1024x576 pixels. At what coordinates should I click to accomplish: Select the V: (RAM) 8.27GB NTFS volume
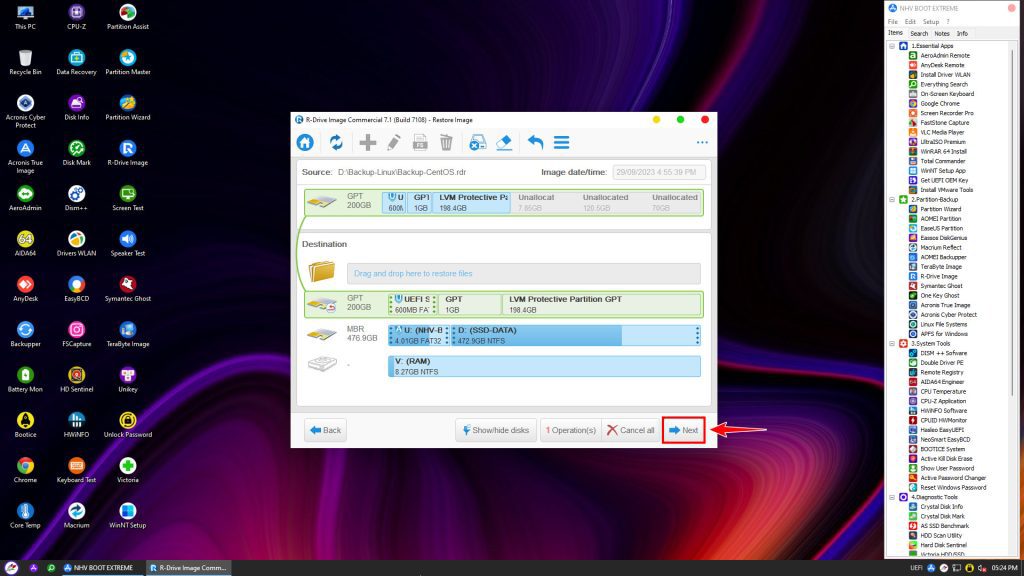544,366
